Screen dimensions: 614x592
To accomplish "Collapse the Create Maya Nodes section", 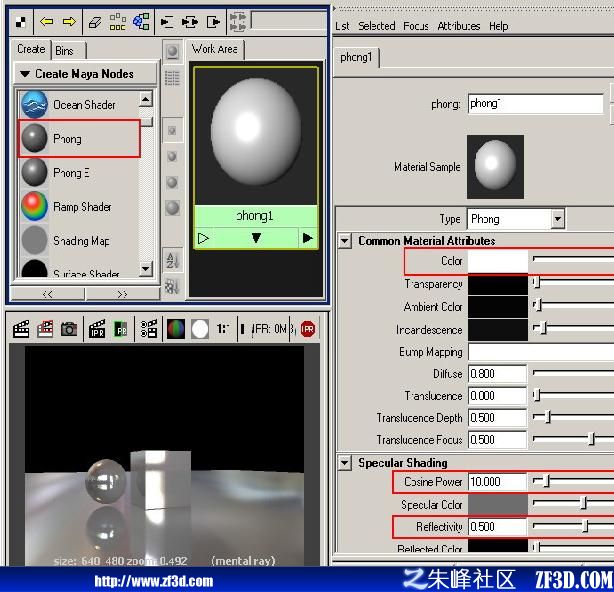I will (x=25, y=74).
